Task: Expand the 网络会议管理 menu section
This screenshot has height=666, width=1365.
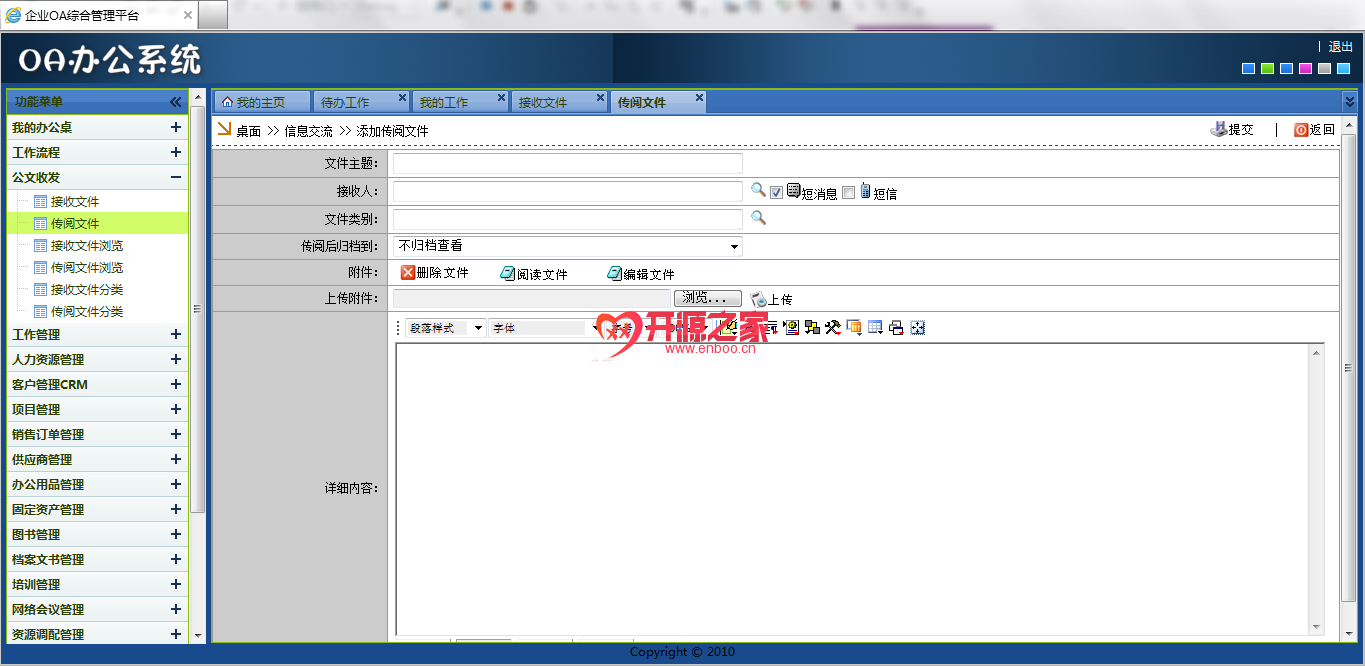Action: click(x=176, y=609)
